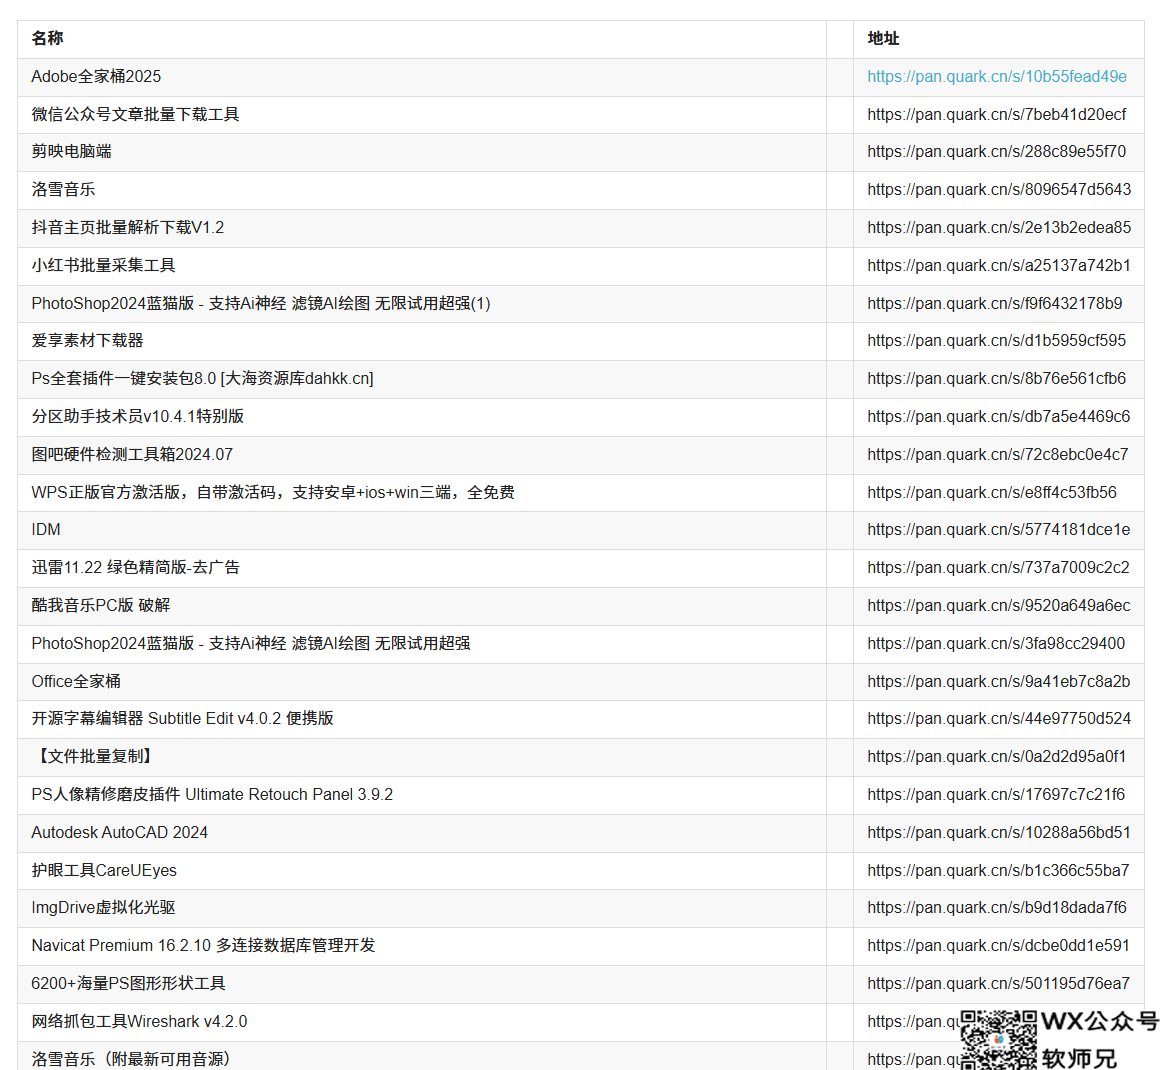Screen dimensions: 1160x1070
Task: Select the Office全家桶 name cell
Action: coord(76,682)
